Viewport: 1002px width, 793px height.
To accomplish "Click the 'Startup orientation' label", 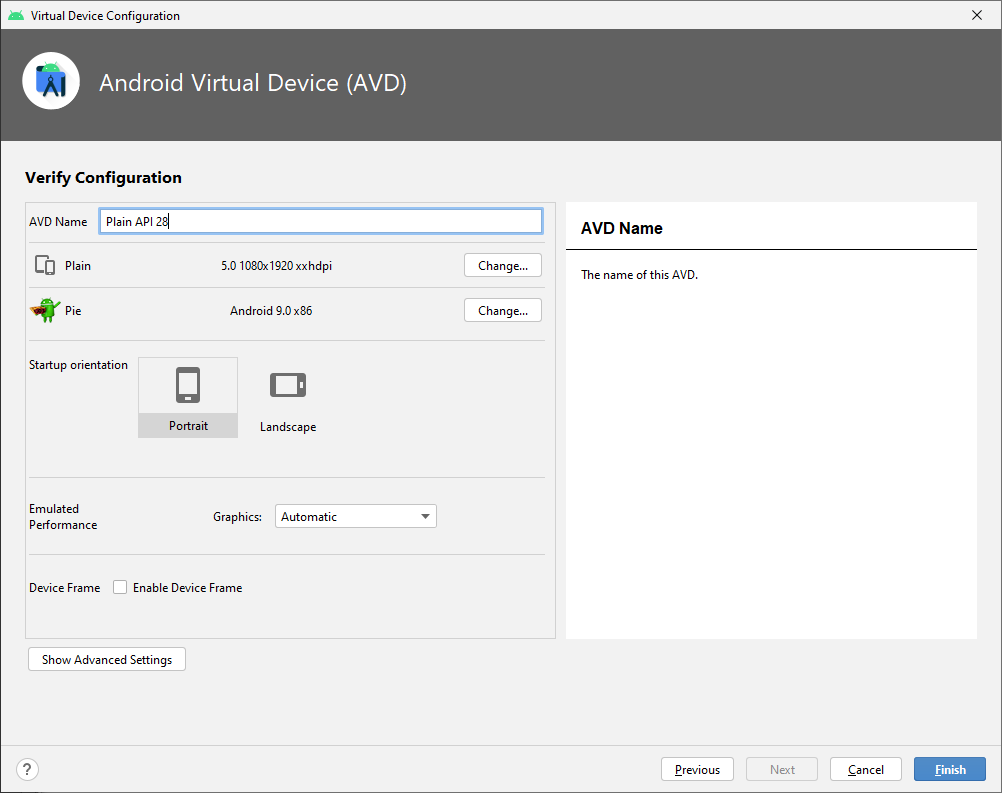I will pyautogui.click(x=78, y=365).
